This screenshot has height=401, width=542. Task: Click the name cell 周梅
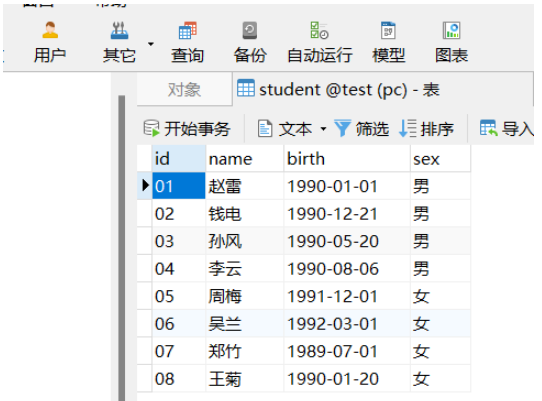click(244, 296)
